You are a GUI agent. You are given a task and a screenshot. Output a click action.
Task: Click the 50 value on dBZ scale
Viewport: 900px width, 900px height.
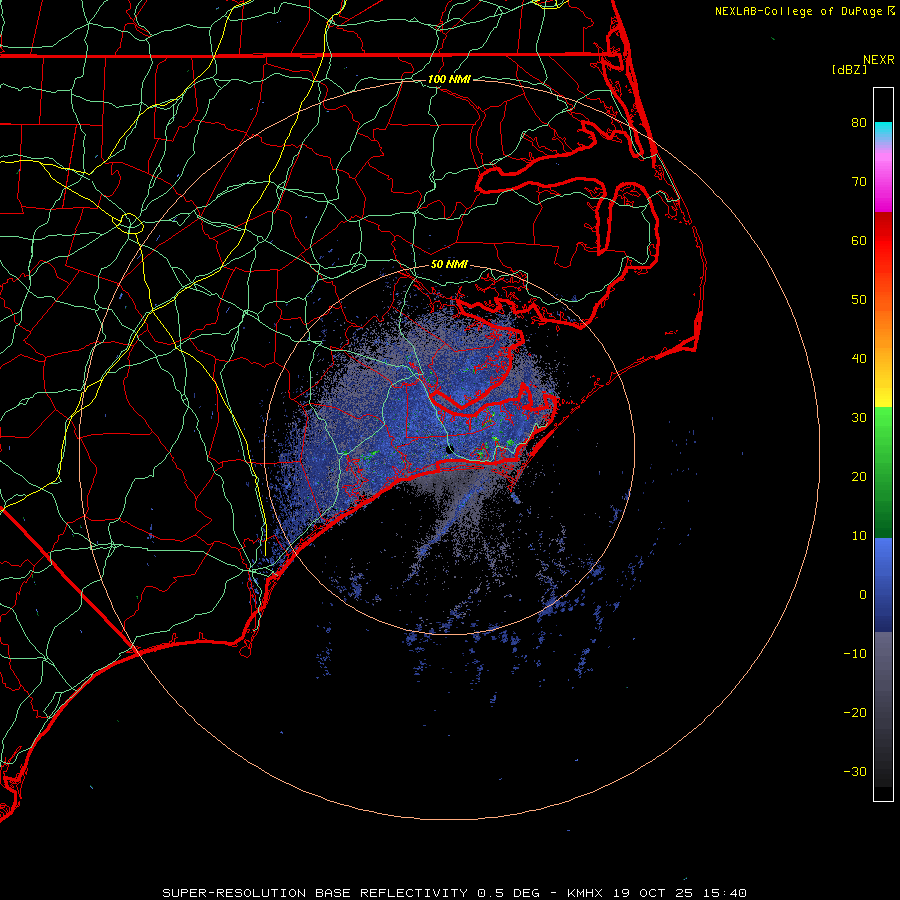[859, 300]
